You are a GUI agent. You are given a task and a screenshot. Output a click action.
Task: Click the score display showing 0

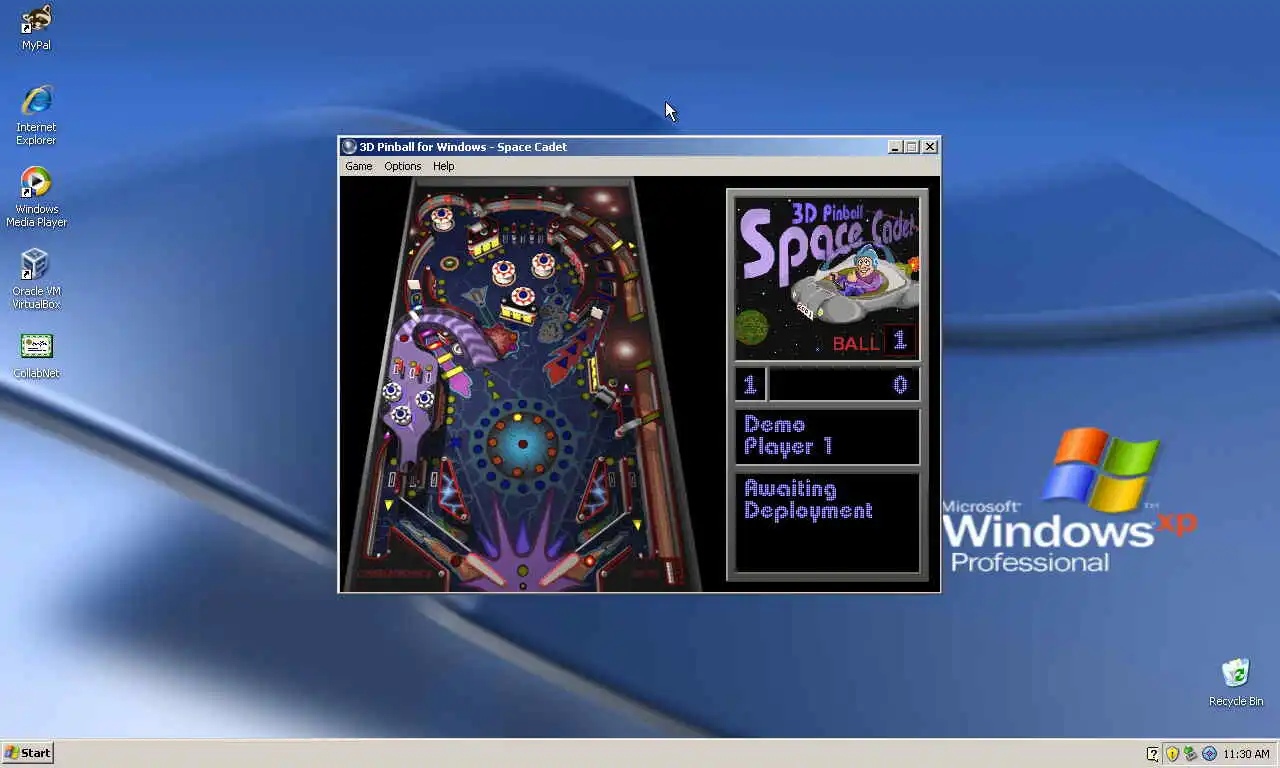(844, 384)
